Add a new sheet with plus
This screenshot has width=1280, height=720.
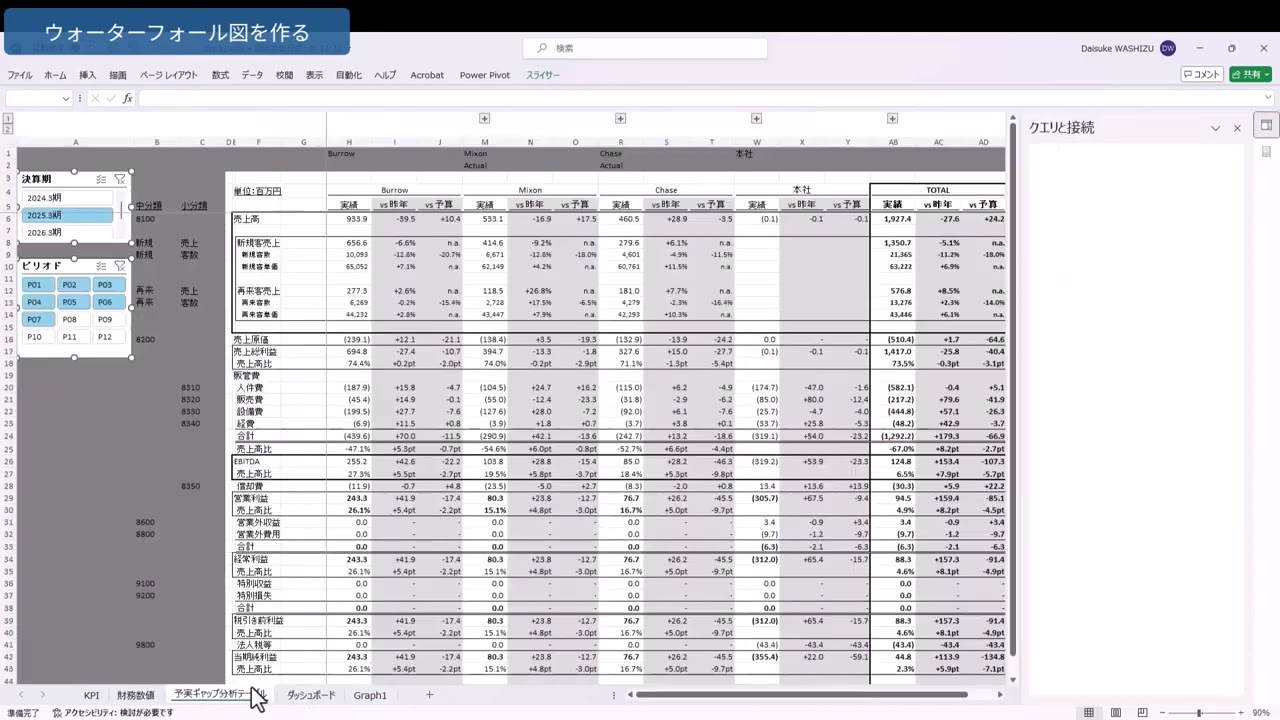pyautogui.click(x=429, y=695)
